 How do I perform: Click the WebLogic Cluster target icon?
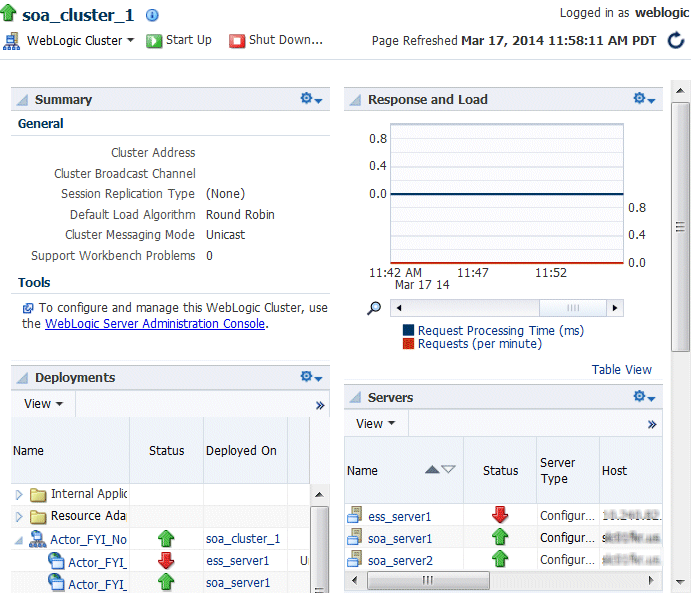[x=11, y=41]
